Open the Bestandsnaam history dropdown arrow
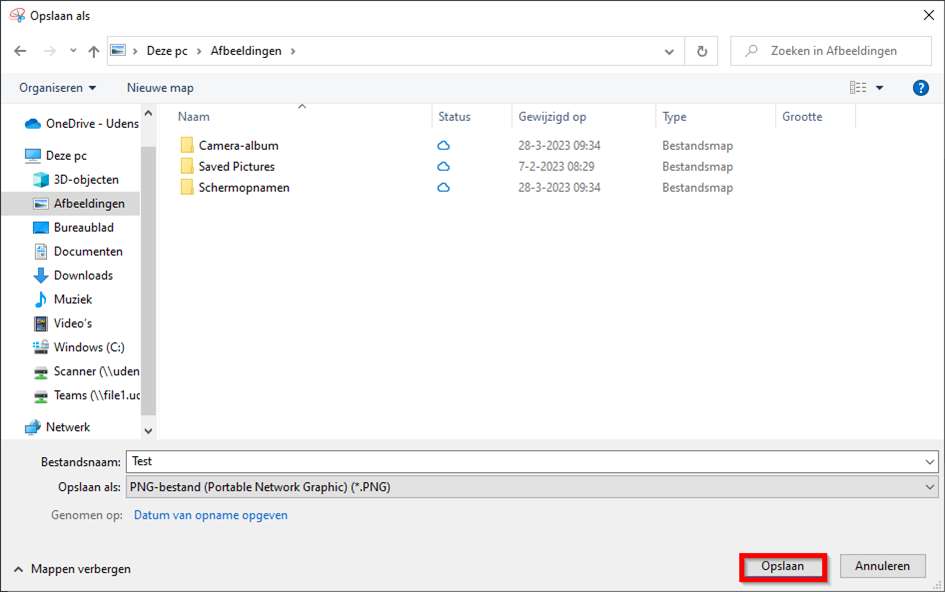The width and height of the screenshot is (945, 592). (x=930, y=462)
